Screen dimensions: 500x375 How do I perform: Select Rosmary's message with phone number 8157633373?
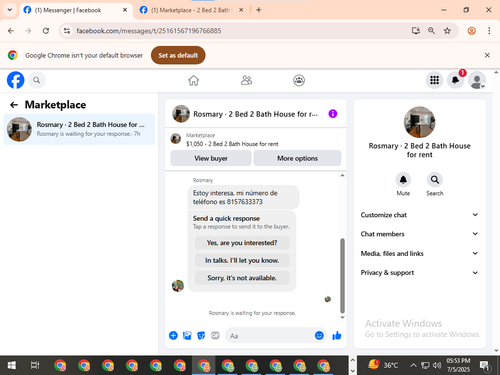(x=243, y=197)
